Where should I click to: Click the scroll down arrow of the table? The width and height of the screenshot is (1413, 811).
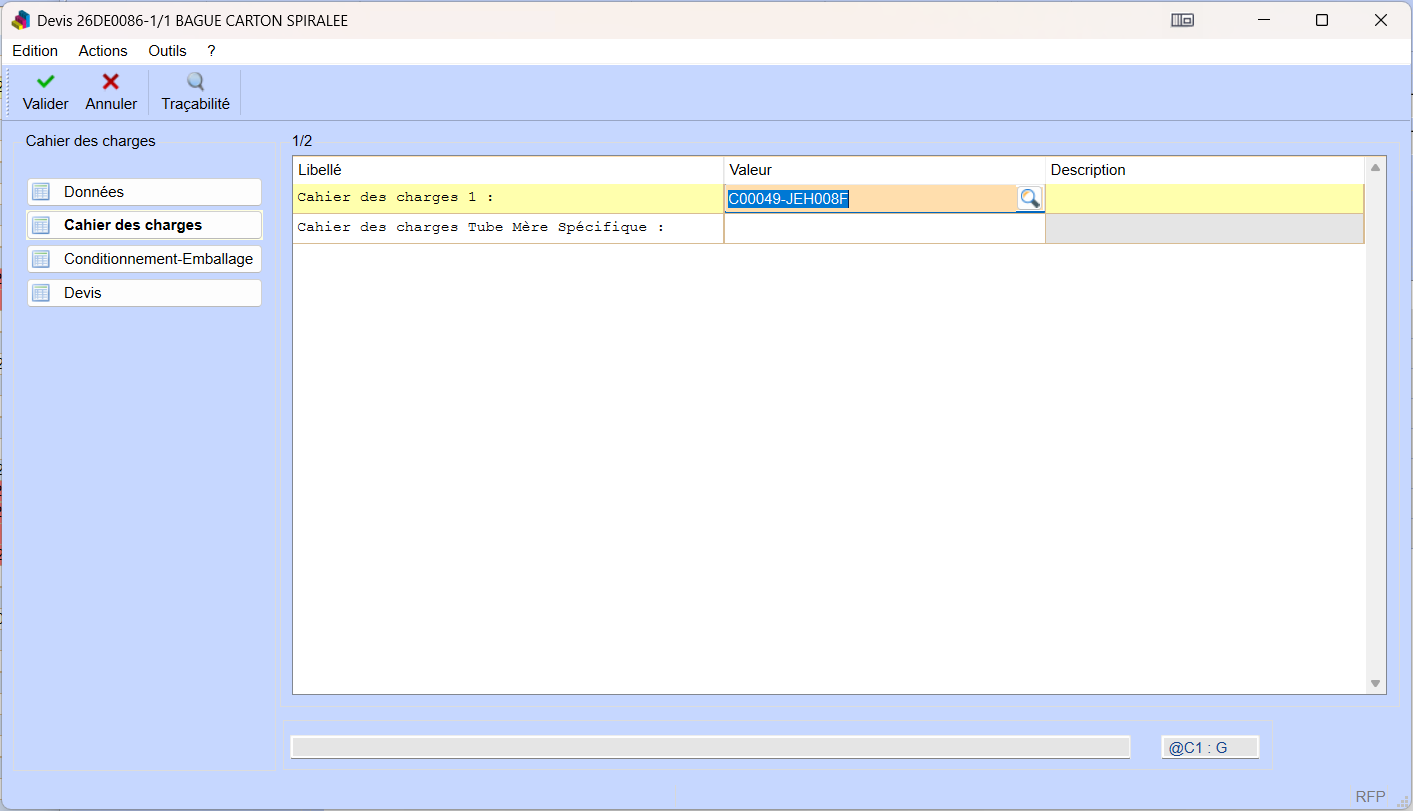point(1375,683)
